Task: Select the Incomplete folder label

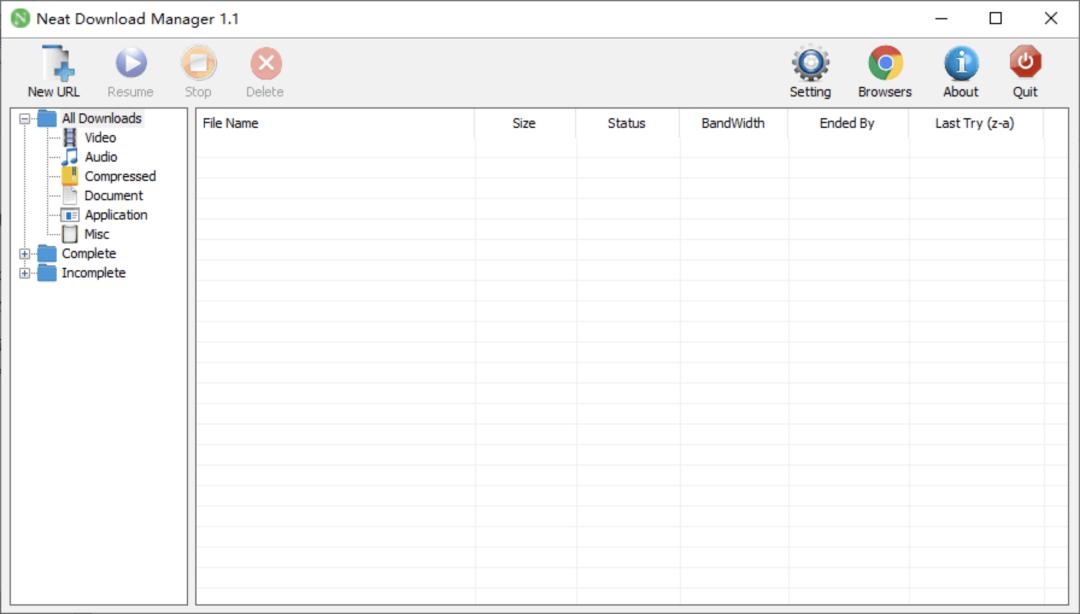Action: pyautogui.click(x=94, y=273)
